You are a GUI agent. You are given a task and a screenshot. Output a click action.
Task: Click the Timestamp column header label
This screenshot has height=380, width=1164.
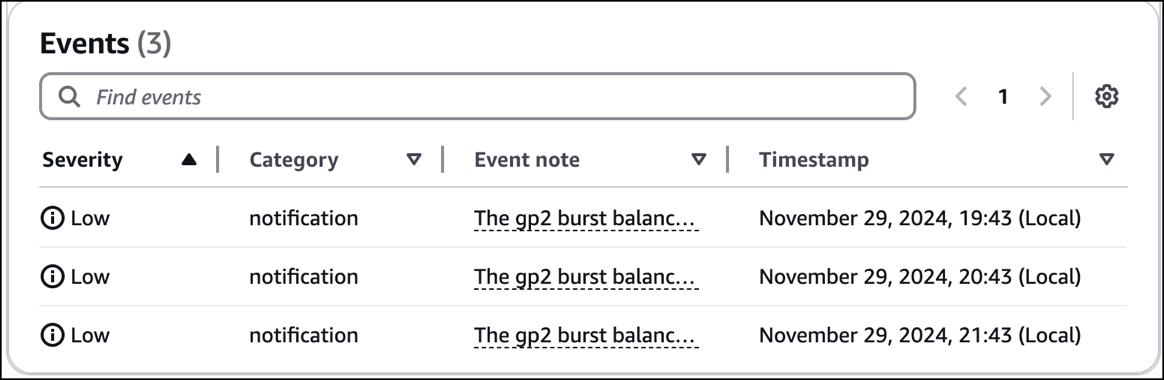click(x=814, y=160)
